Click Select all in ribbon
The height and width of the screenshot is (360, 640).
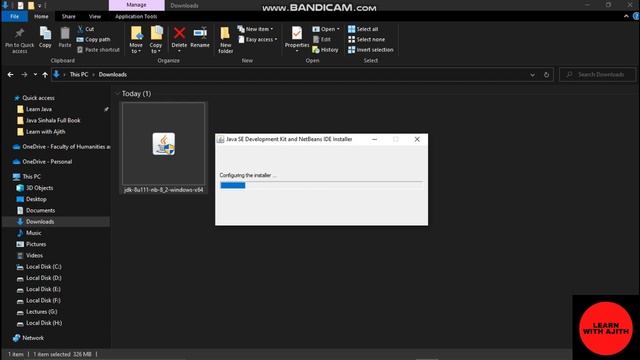363,29
